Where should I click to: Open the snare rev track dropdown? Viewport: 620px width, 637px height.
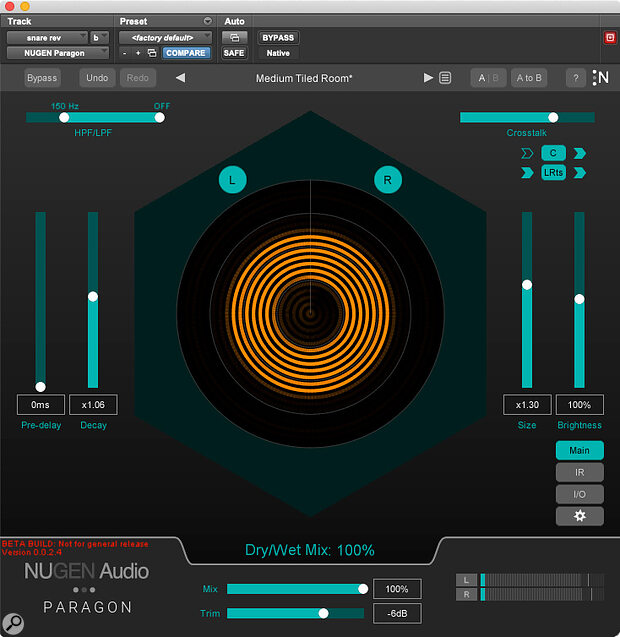click(47, 38)
